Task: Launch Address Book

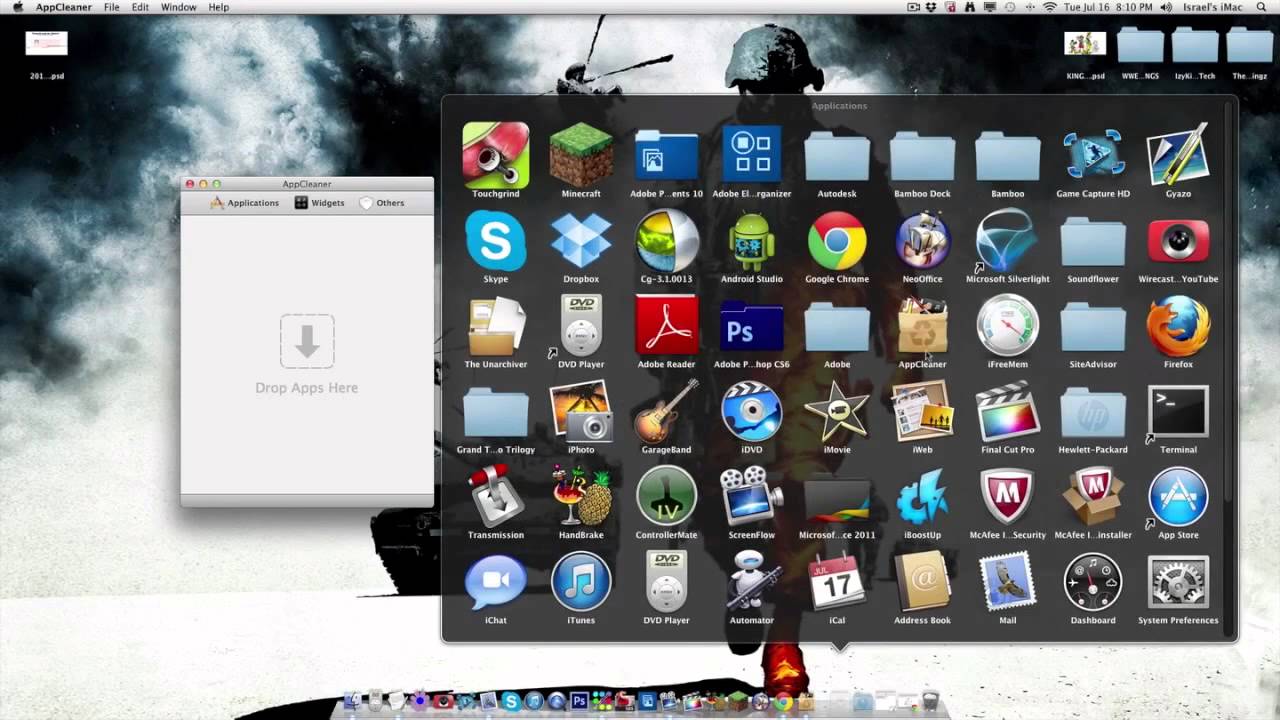Action: point(922,582)
